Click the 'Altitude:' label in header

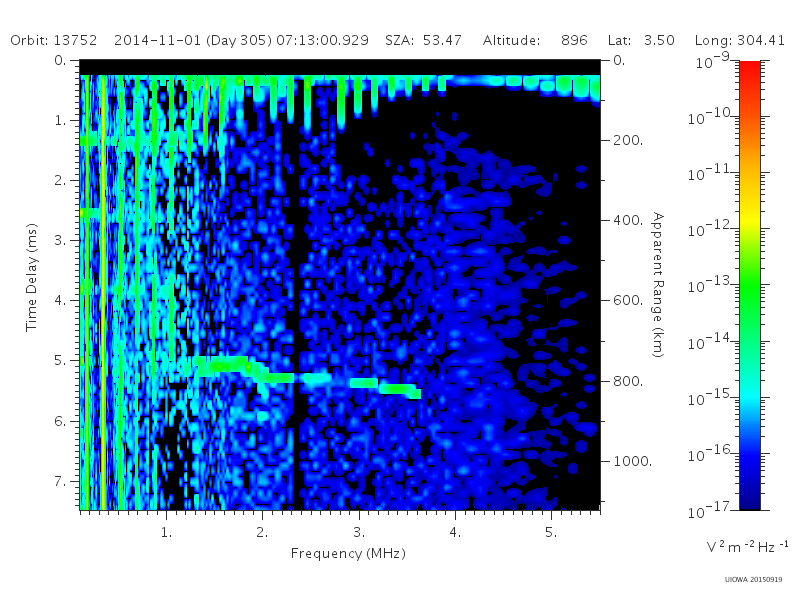tap(511, 40)
